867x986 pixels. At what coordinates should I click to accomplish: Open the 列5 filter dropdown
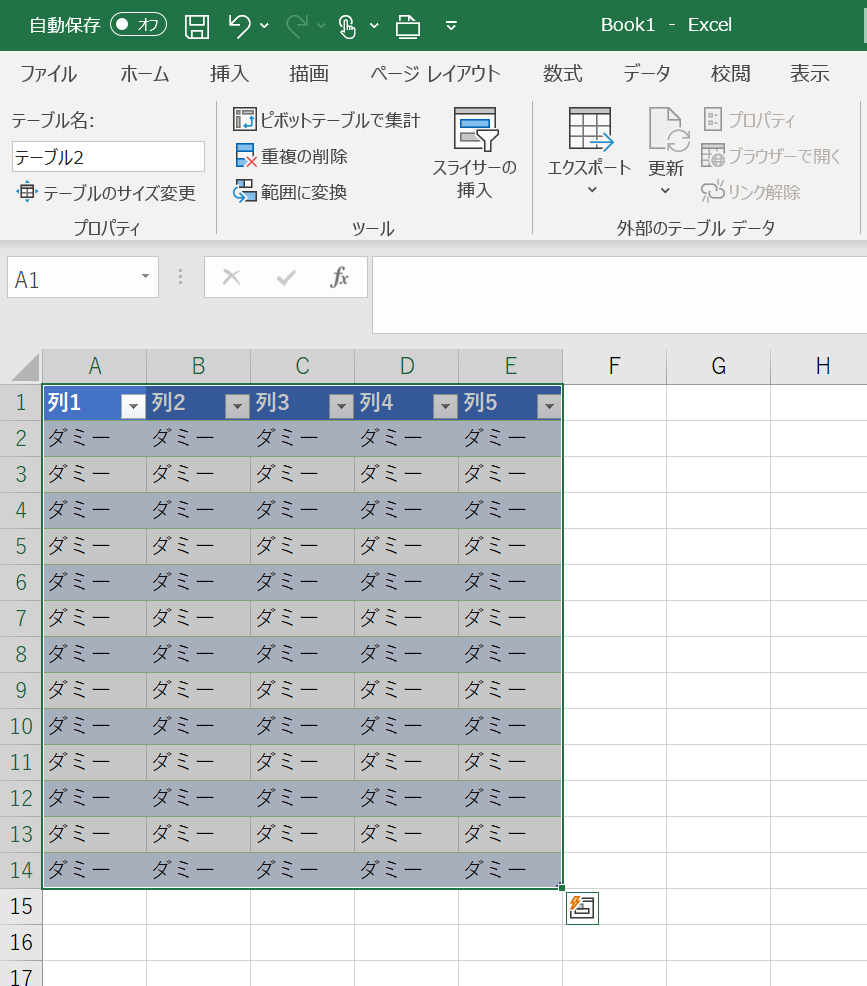pyautogui.click(x=547, y=405)
